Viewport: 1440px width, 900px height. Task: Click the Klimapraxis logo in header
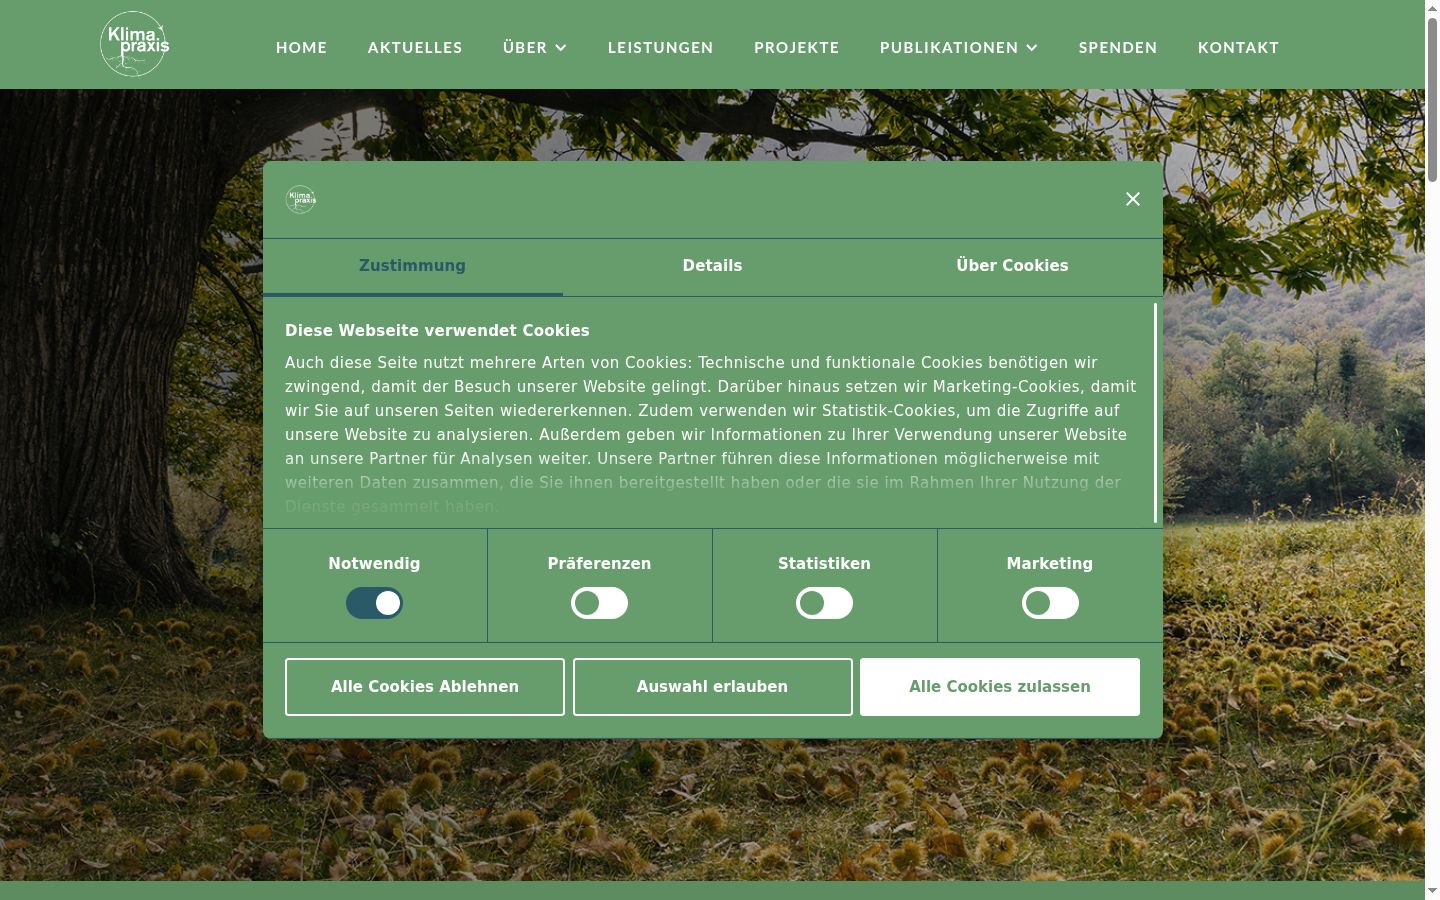[135, 44]
